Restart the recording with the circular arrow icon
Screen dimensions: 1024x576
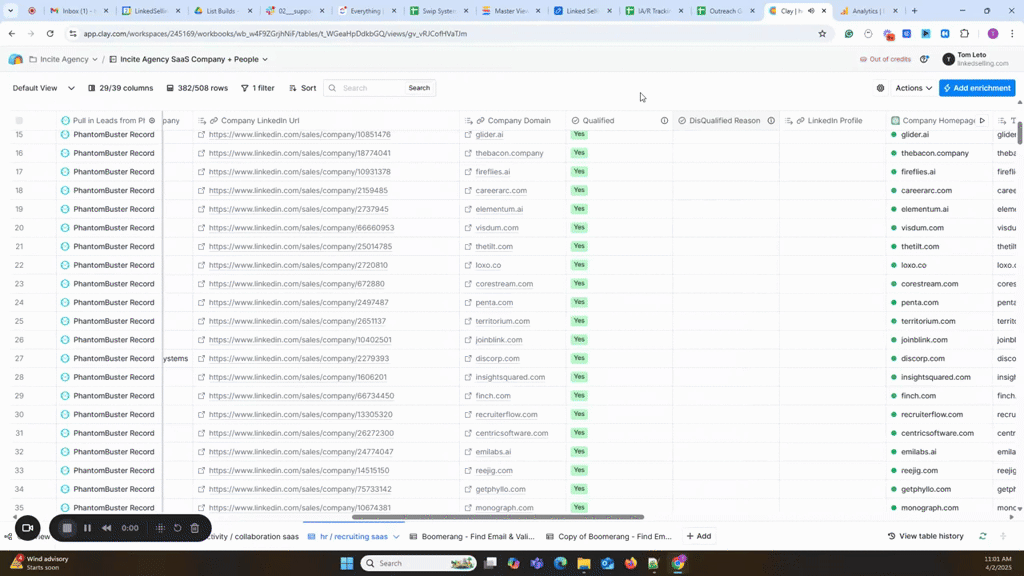click(177, 528)
